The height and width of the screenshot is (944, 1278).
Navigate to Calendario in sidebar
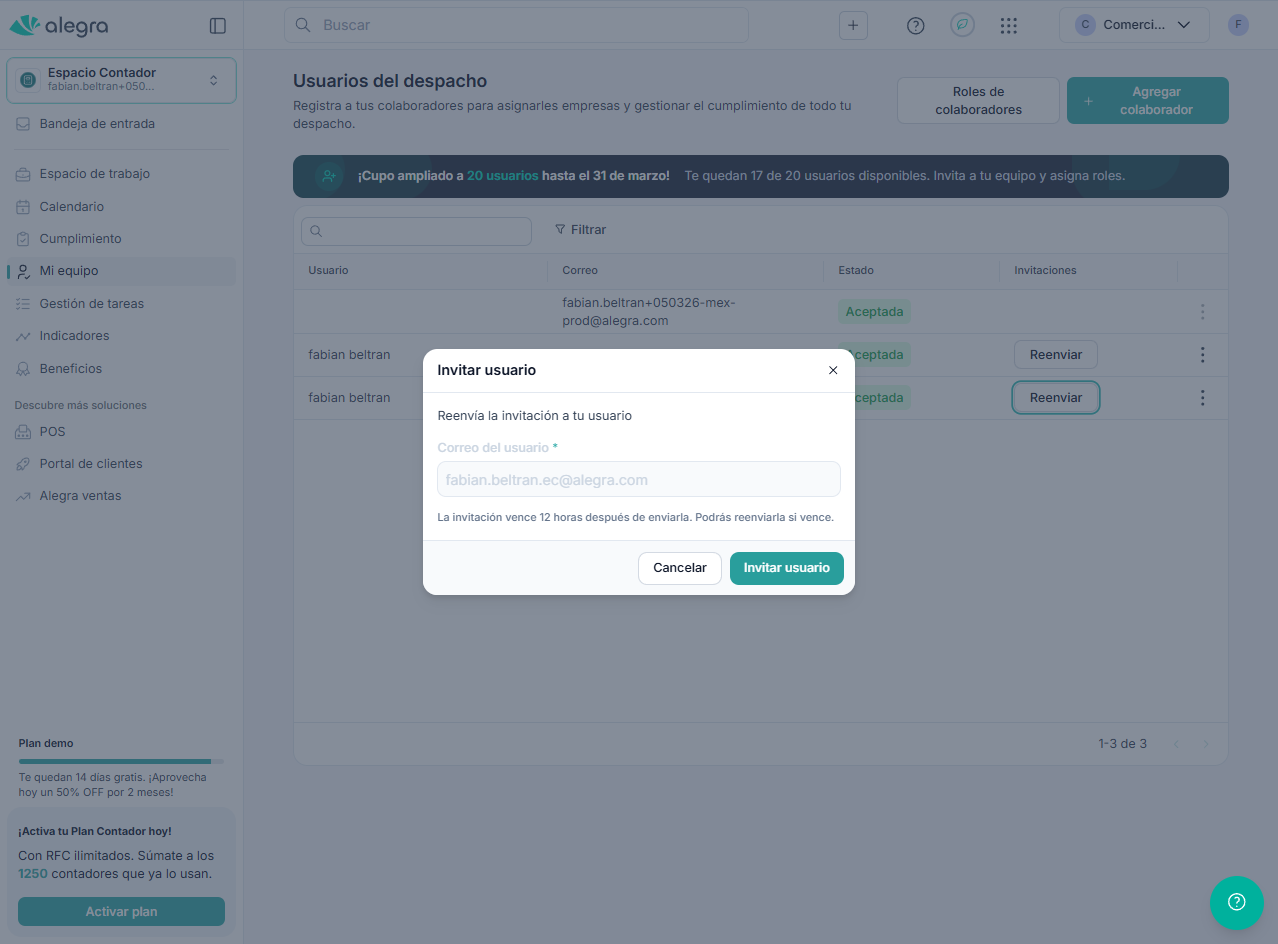click(71, 207)
